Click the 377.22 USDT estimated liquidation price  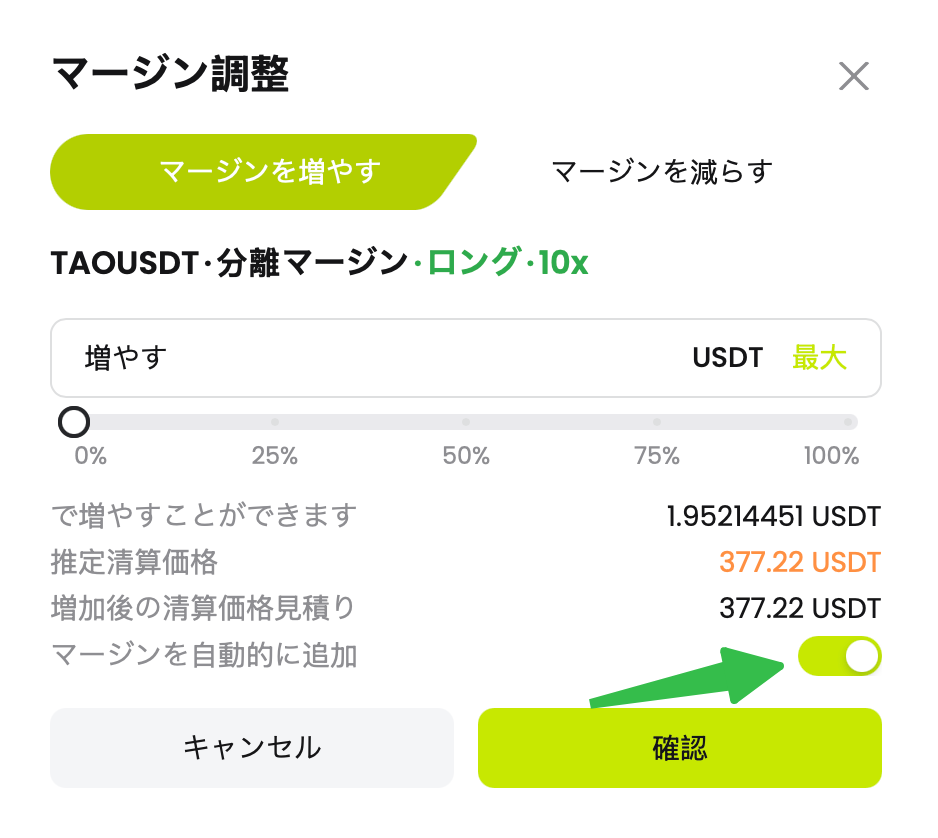(x=800, y=563)
